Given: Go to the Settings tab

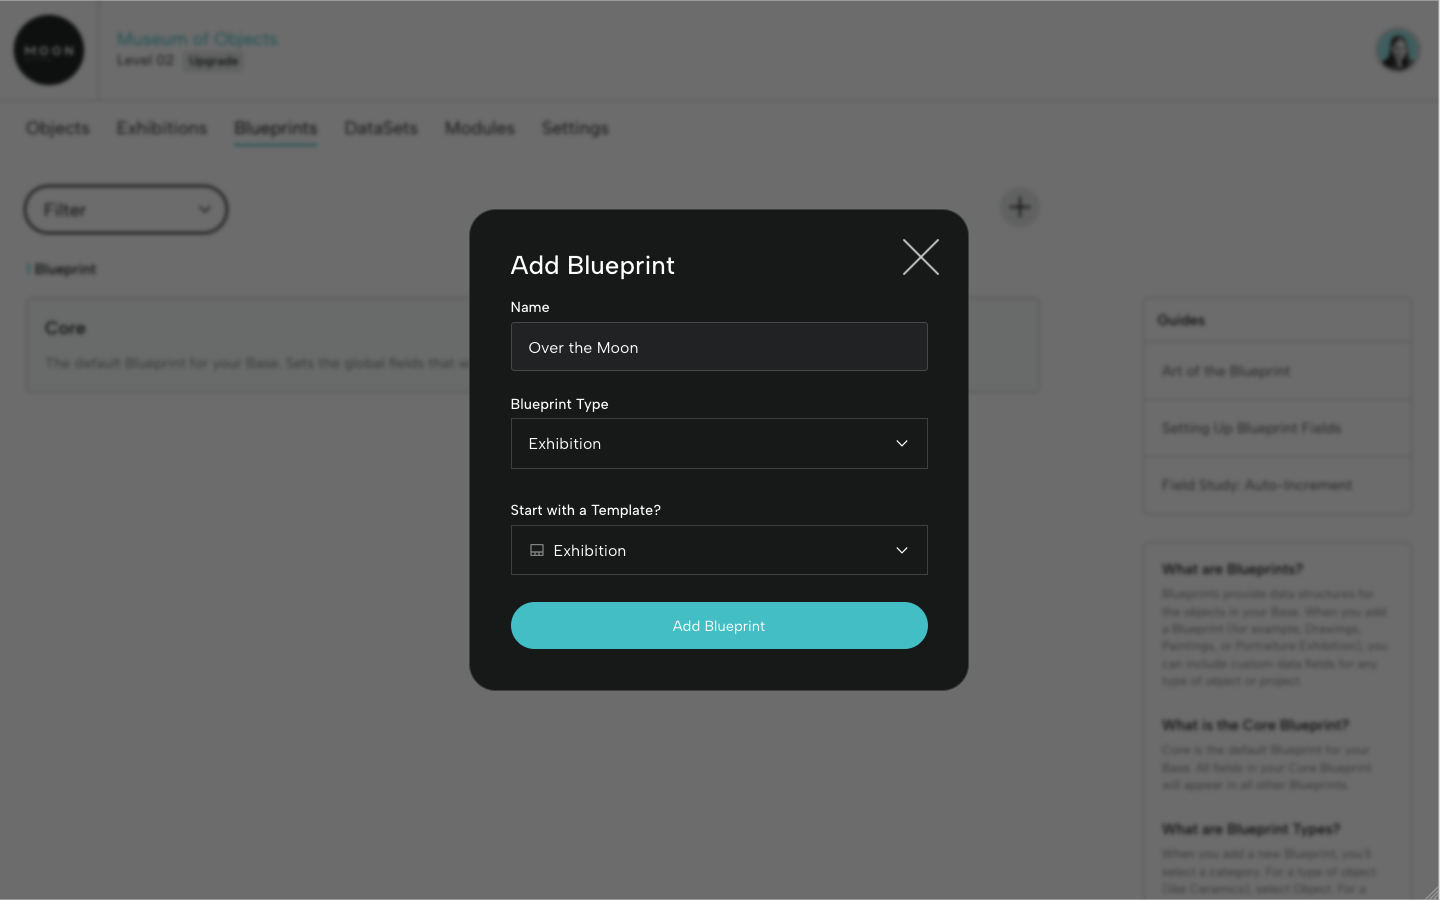Looking at the screenshot, I should [574, 128].
